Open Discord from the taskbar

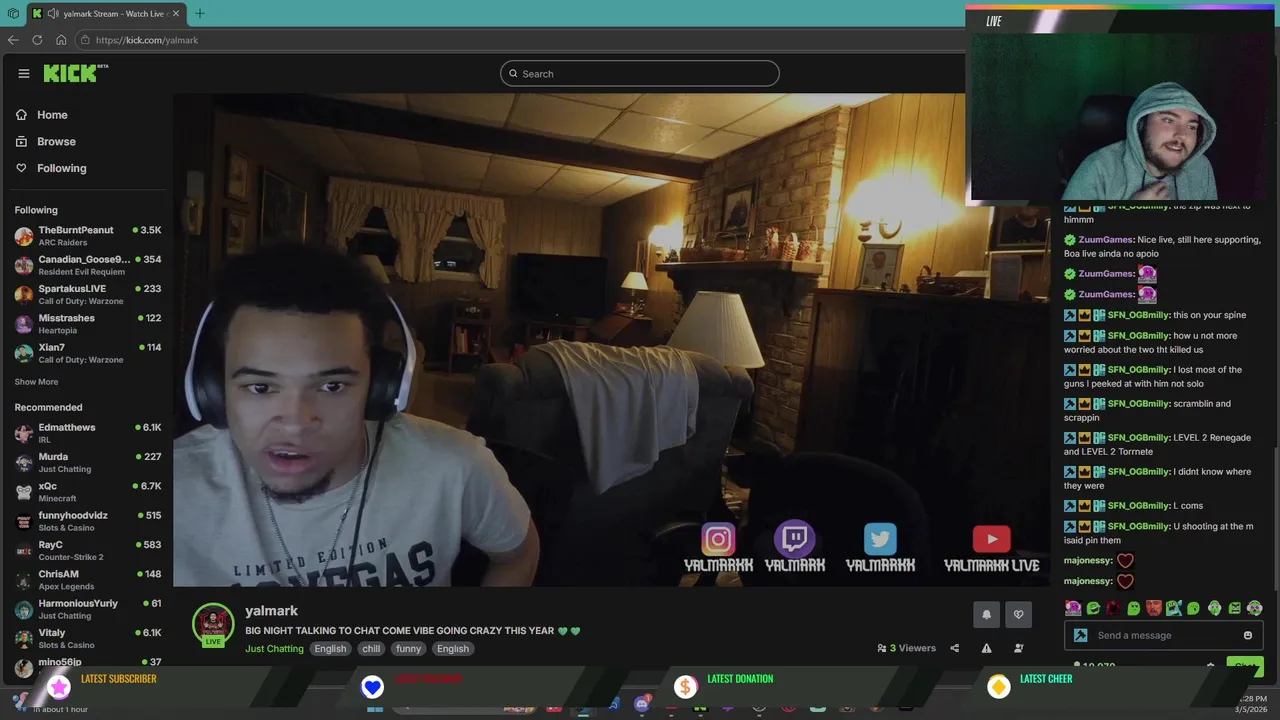(642, 704)
